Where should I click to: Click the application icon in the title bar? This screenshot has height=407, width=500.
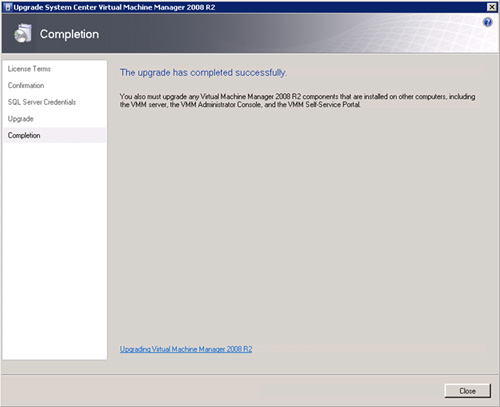(8, 7)
